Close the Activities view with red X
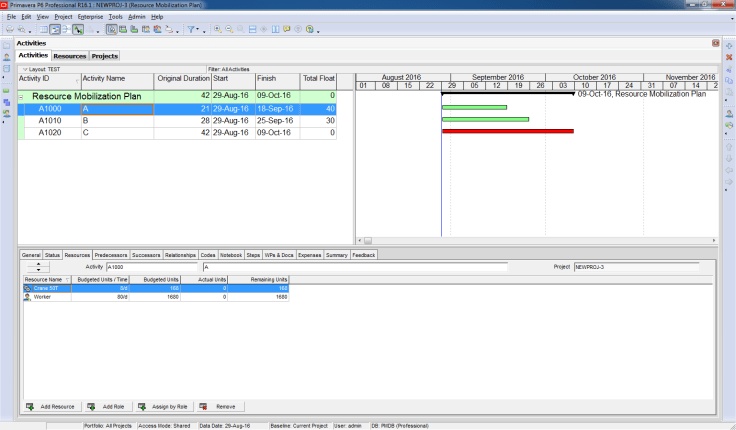 click(x=715, y=43)
